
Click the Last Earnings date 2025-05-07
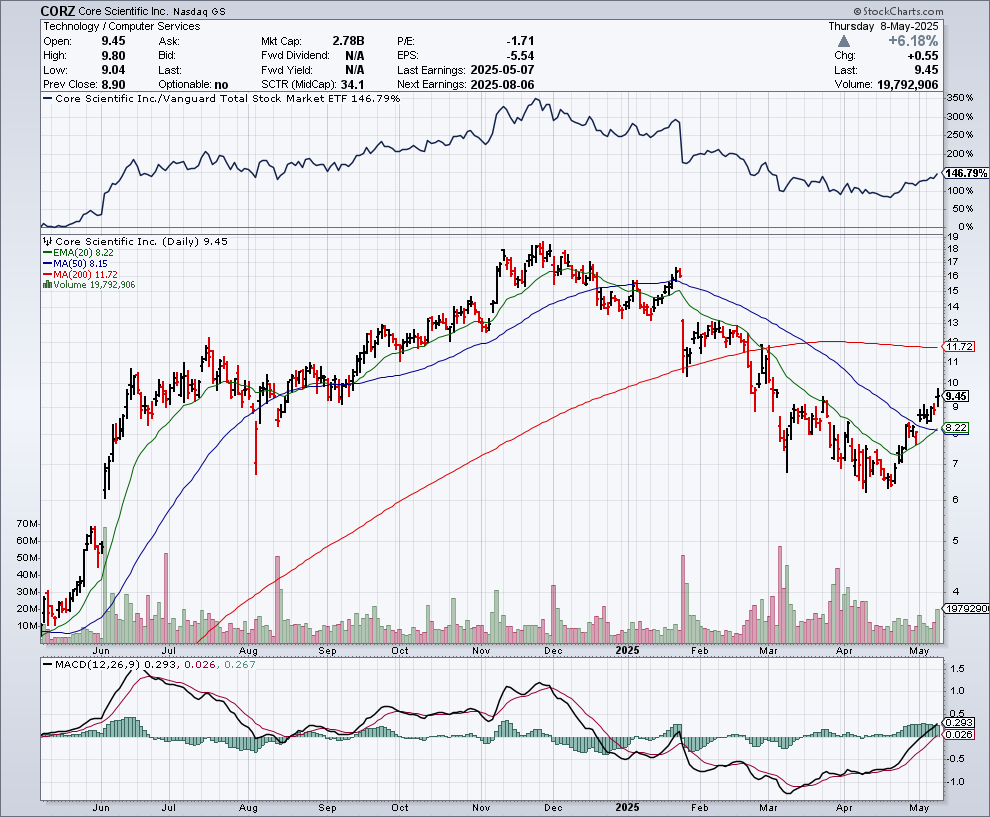(503, 70)
